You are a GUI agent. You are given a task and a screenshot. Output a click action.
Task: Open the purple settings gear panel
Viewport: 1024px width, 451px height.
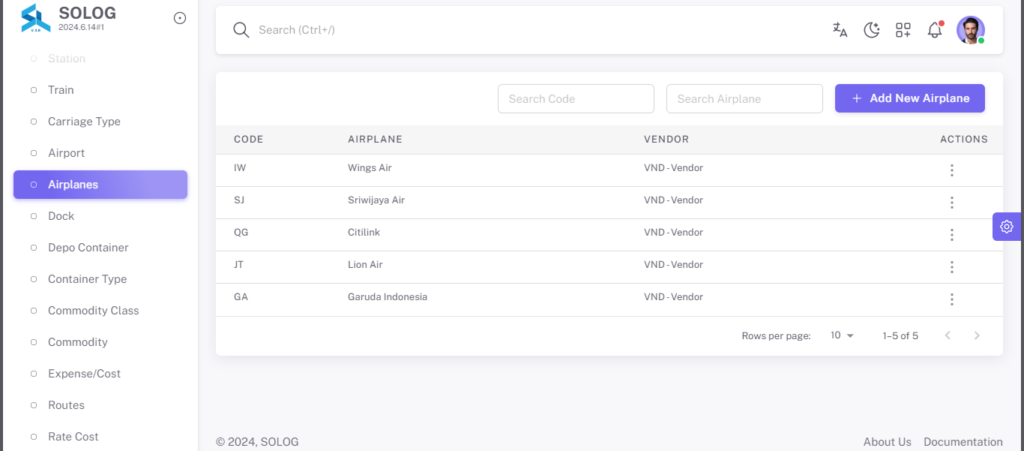click(x=1006, y=226)
